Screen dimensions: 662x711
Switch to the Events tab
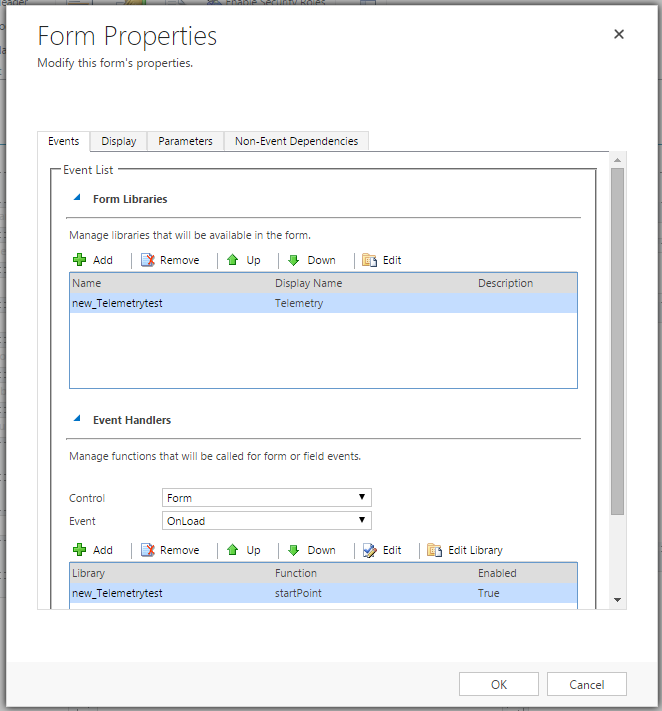coord(63,141)
